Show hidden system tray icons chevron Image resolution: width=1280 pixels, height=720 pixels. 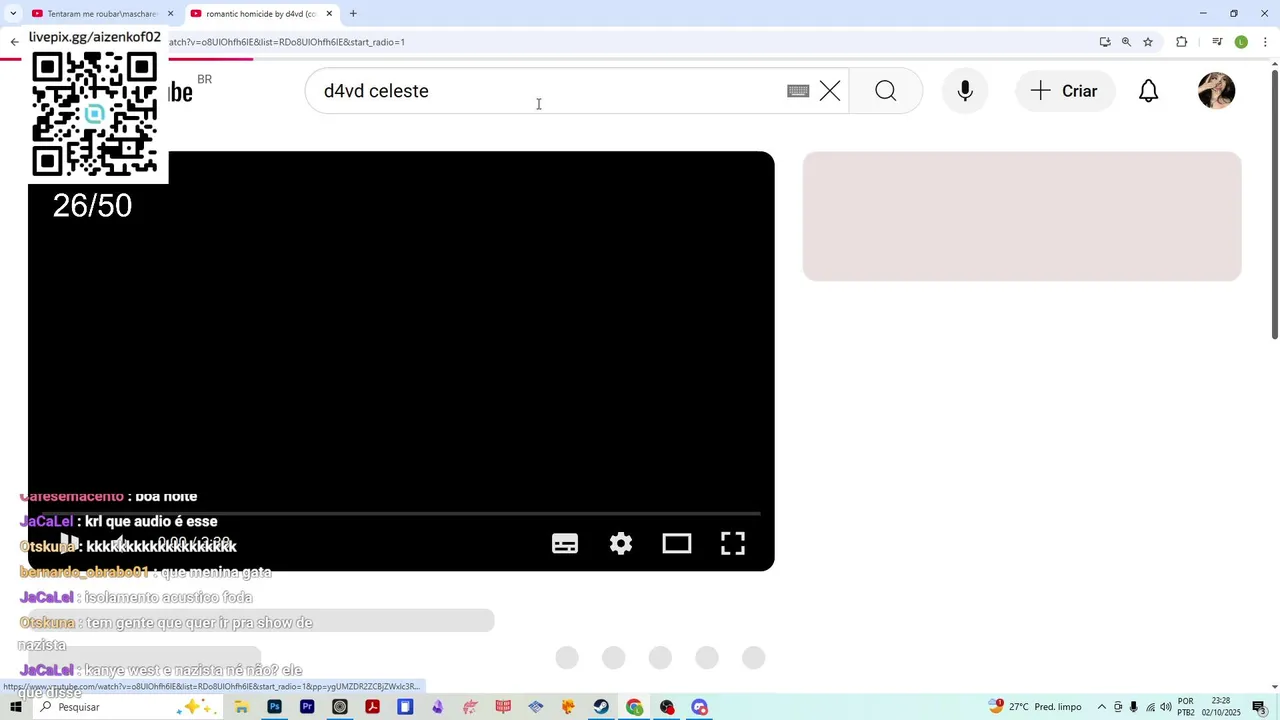(x=1102, y=707)
